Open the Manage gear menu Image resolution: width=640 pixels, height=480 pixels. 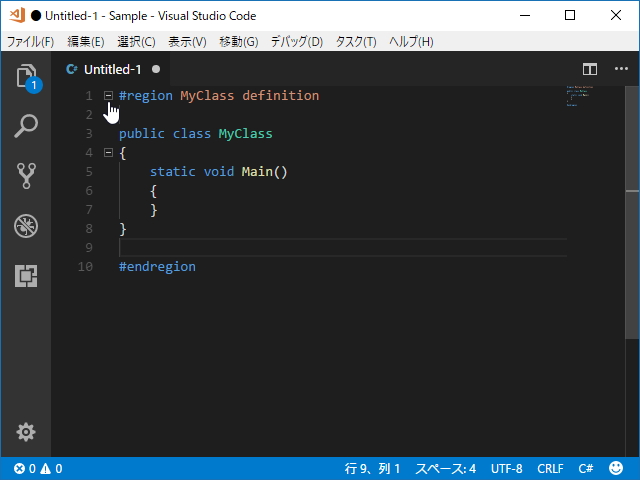(26, 432)
